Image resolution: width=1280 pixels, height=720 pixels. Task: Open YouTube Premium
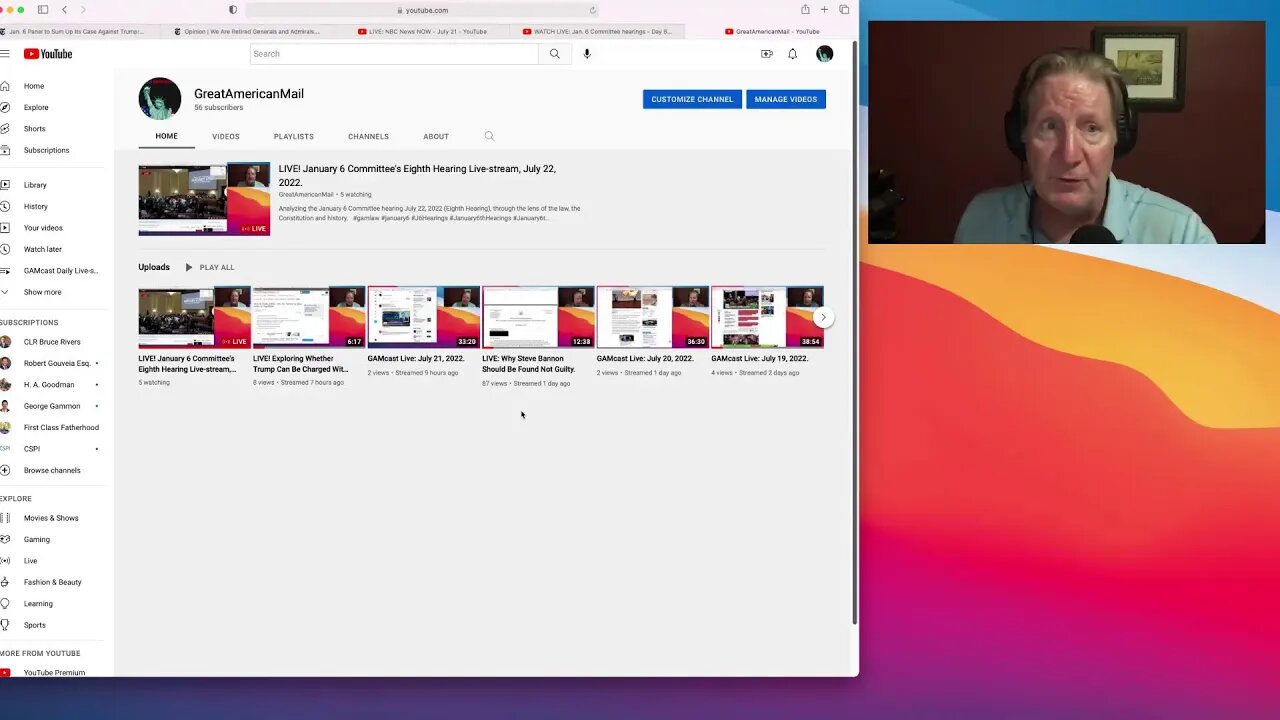[55, 672]
